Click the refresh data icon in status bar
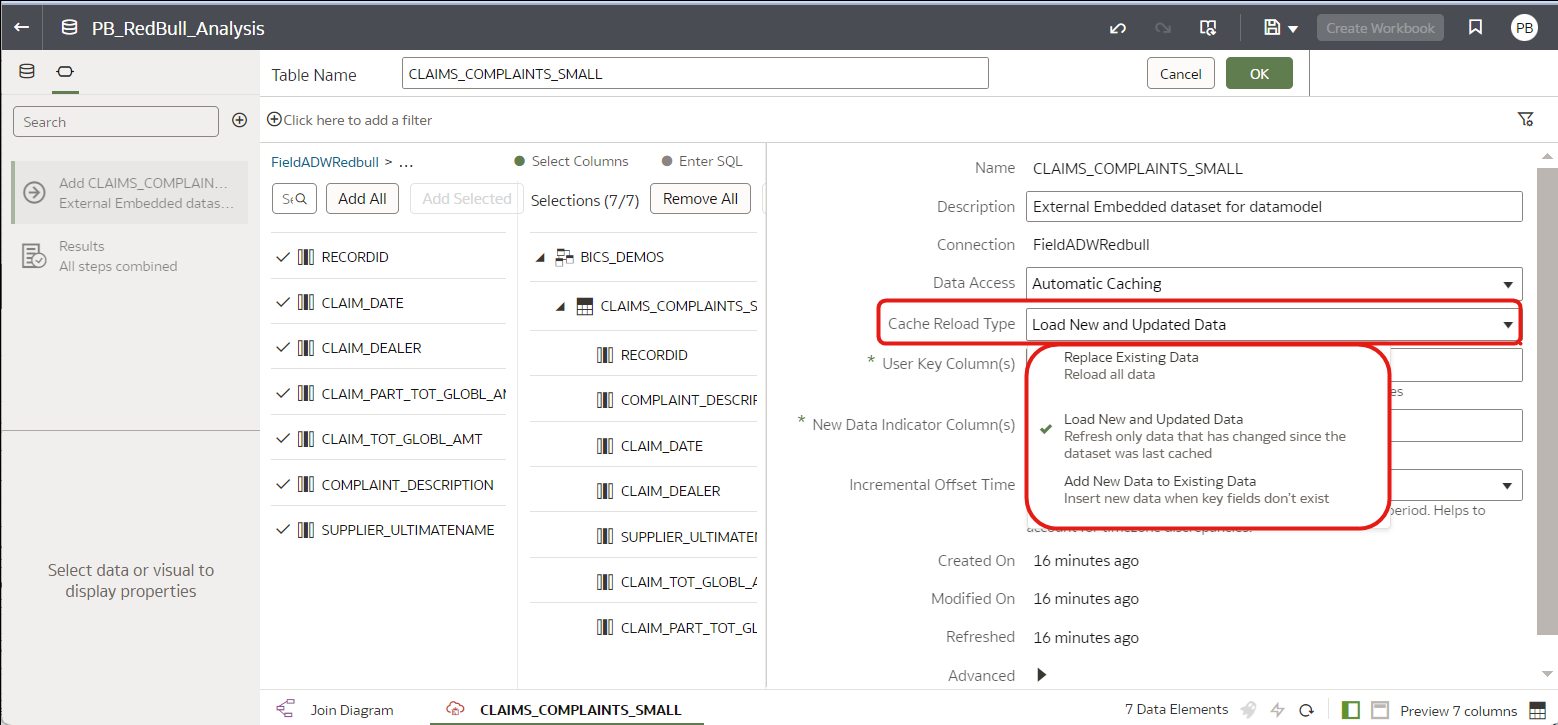This screenshot has width=1558, height=725. 1305,710
